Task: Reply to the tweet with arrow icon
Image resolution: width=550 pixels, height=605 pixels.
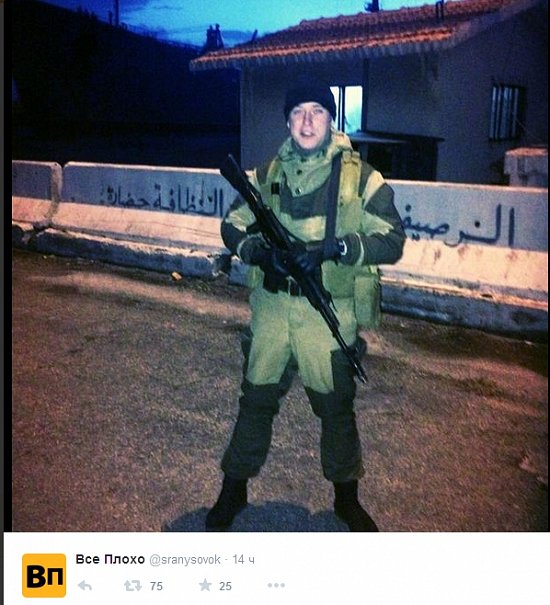Action: [85, 586]
